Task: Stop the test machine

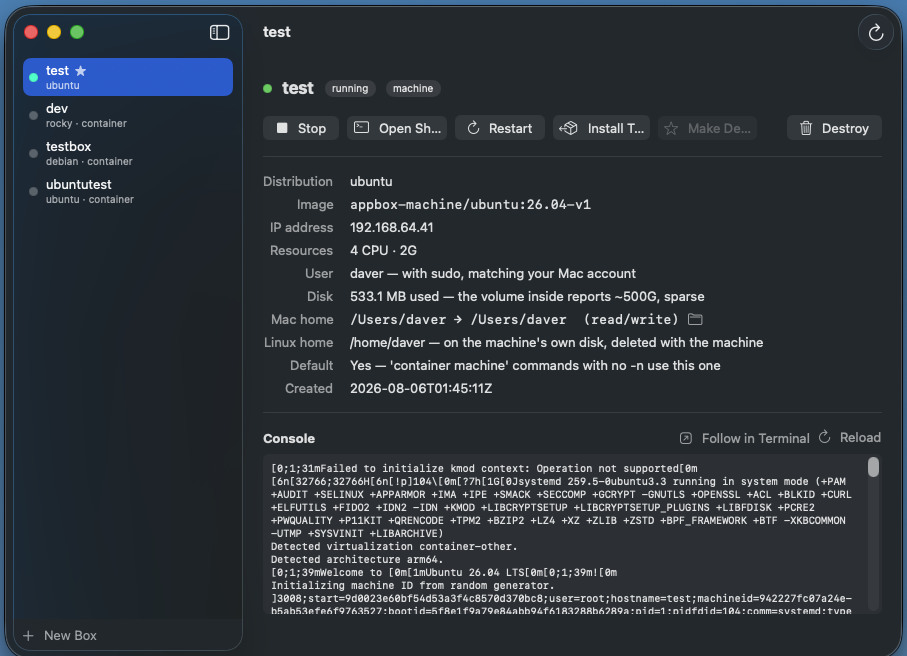Action: click(301, 128)
